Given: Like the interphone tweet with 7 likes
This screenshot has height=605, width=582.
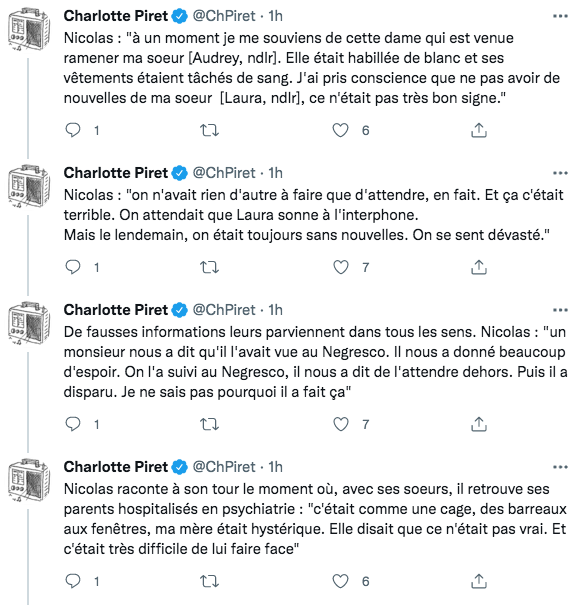Looking at the screenshot, I should 340,267.
